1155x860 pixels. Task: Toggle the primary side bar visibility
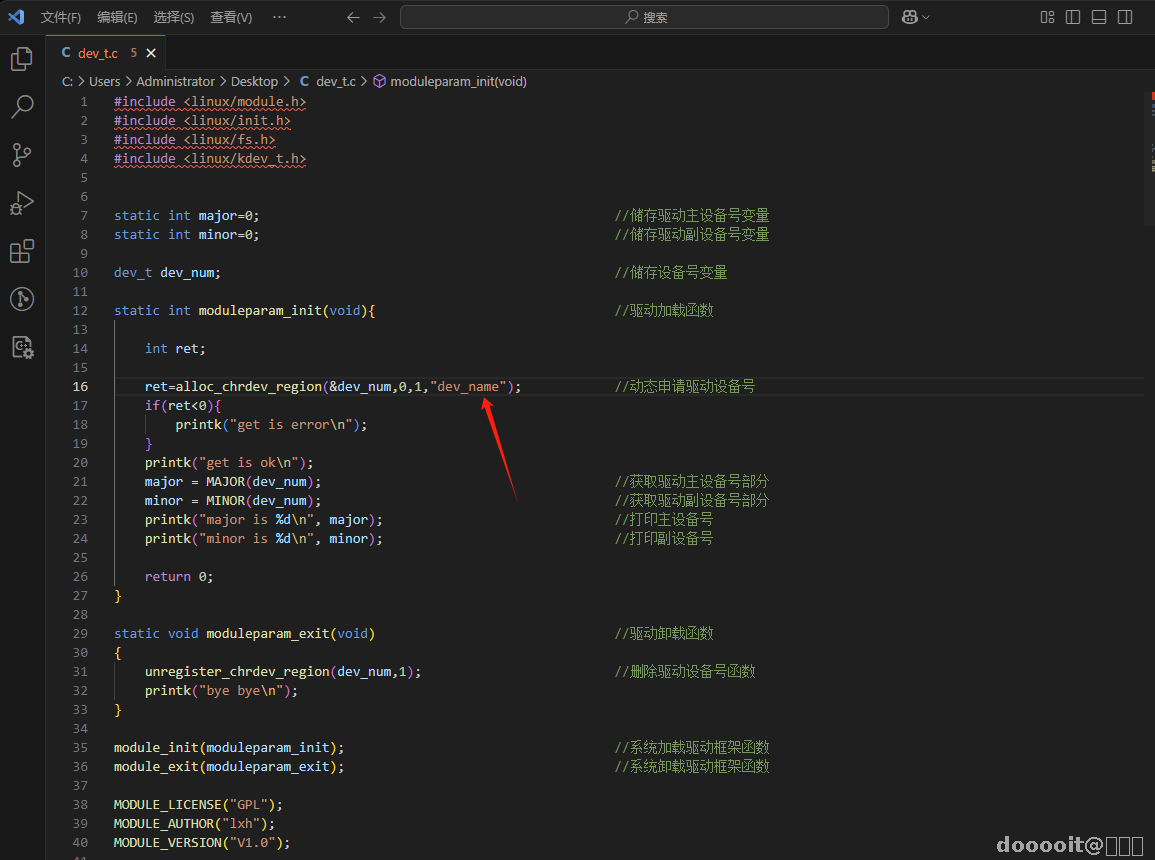(x=1073, y=17)
